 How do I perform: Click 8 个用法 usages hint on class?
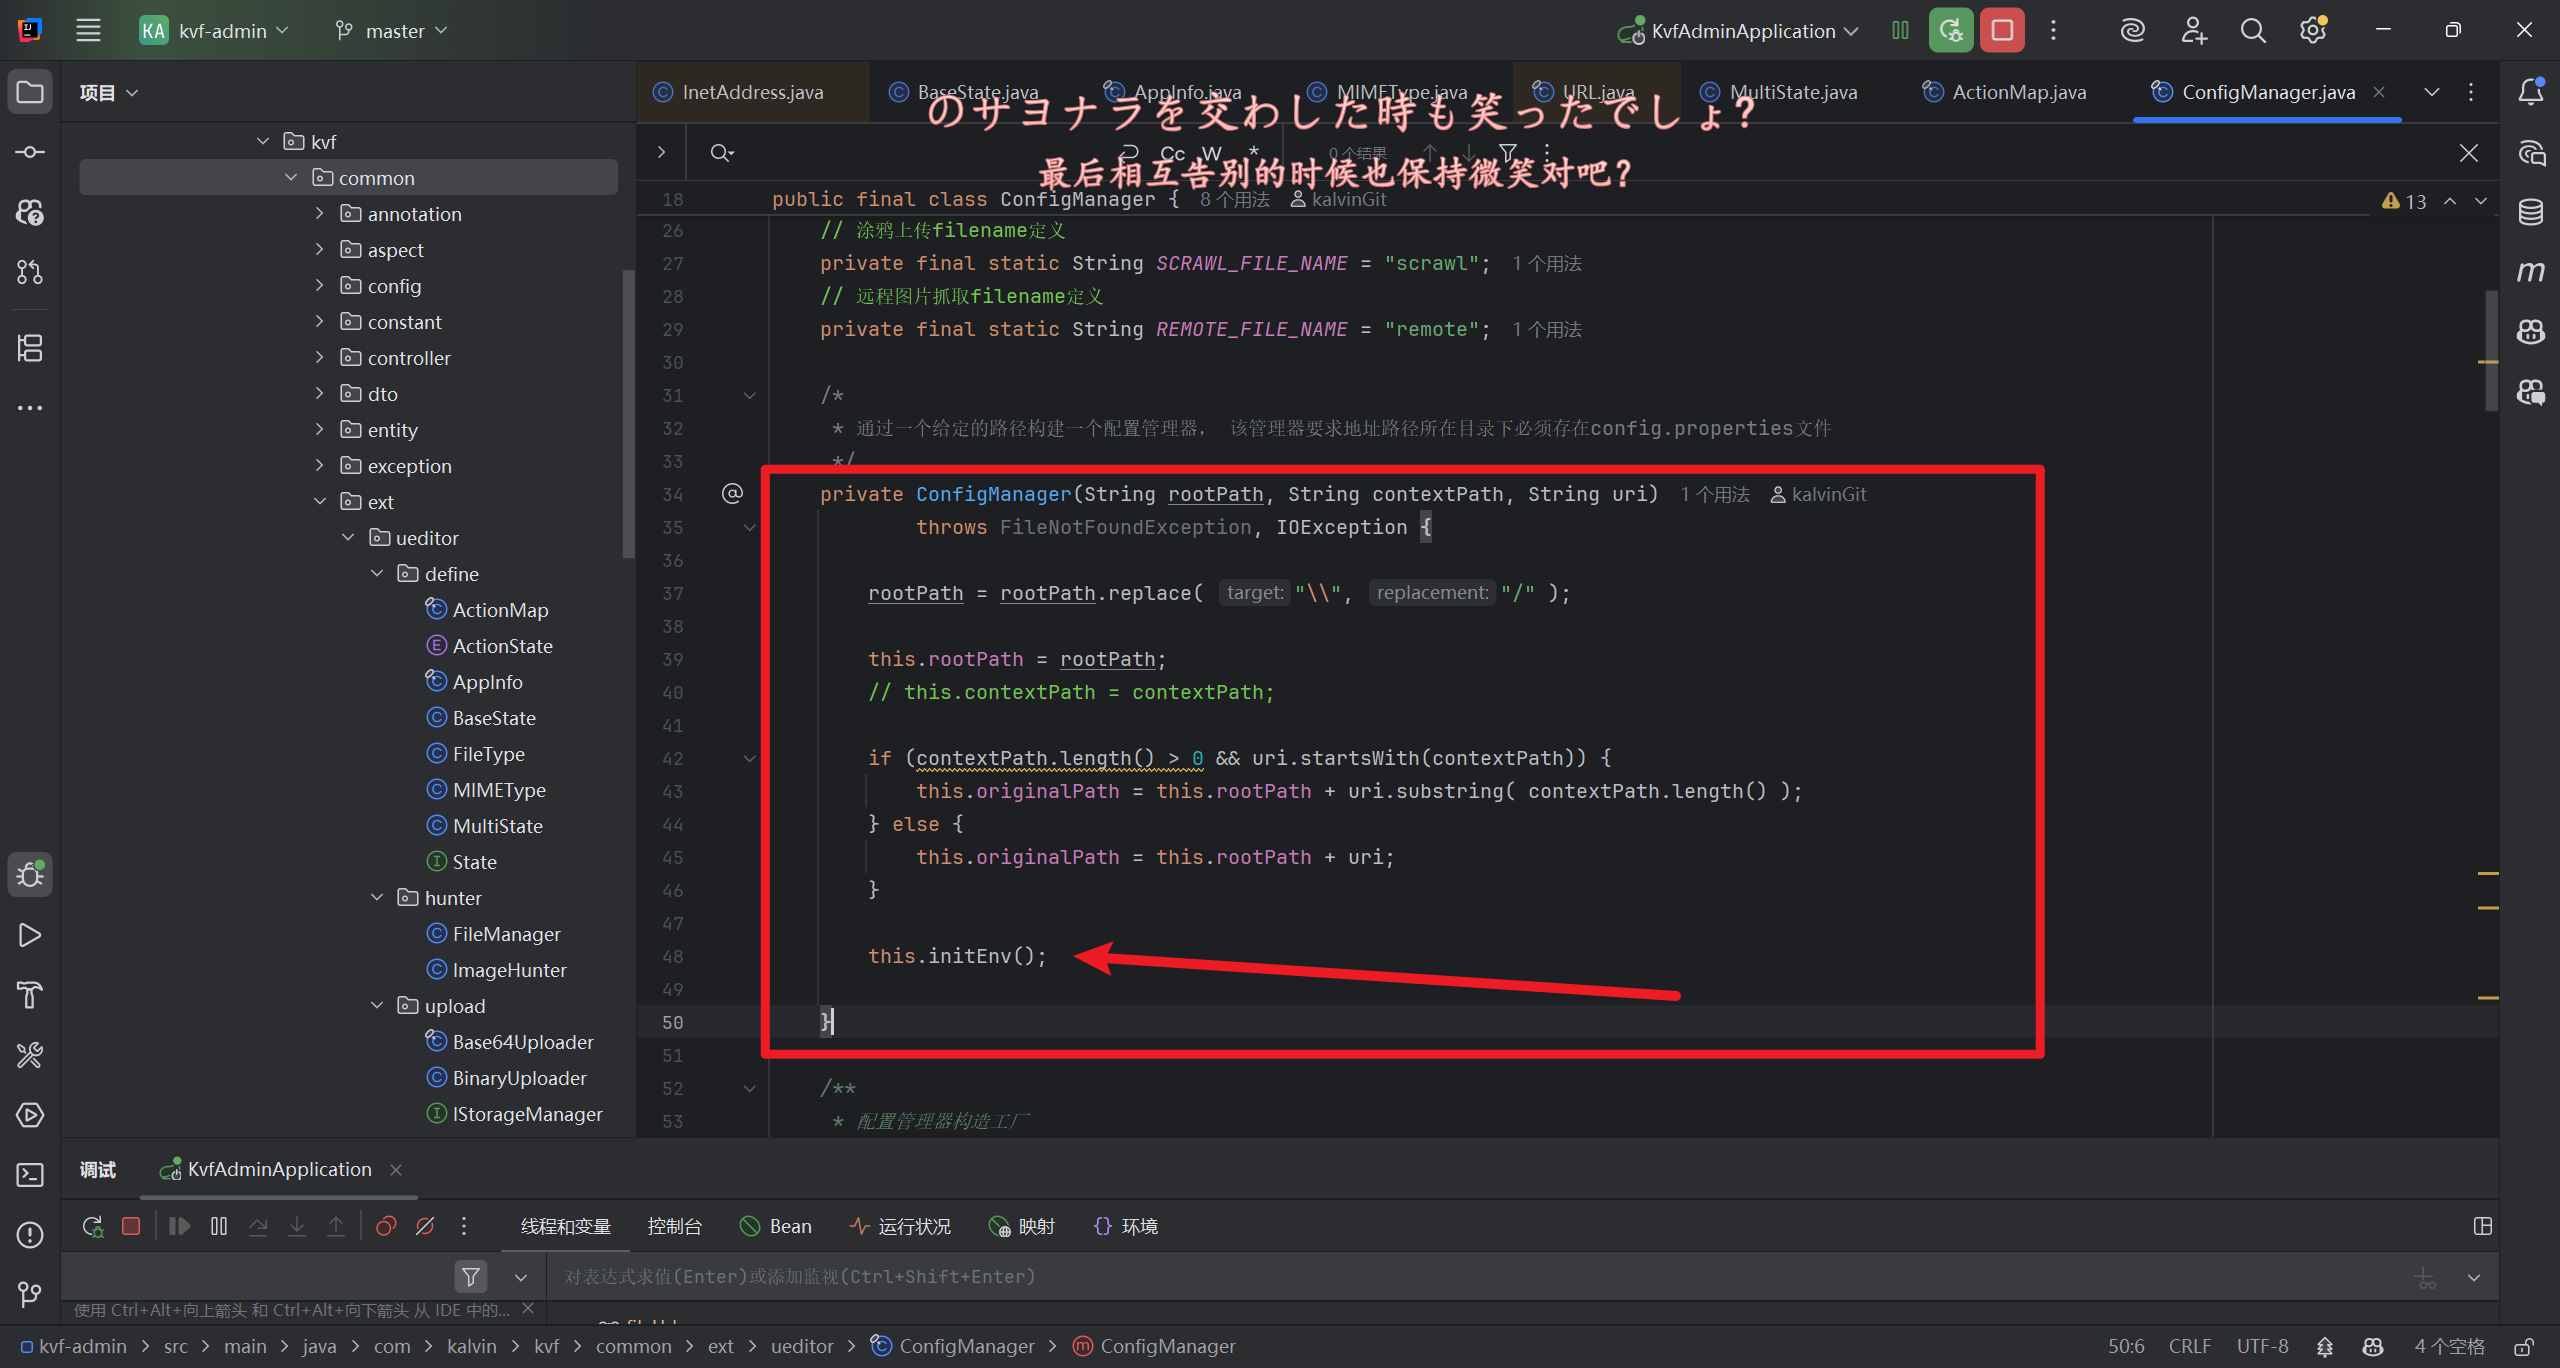[1234, 199]
